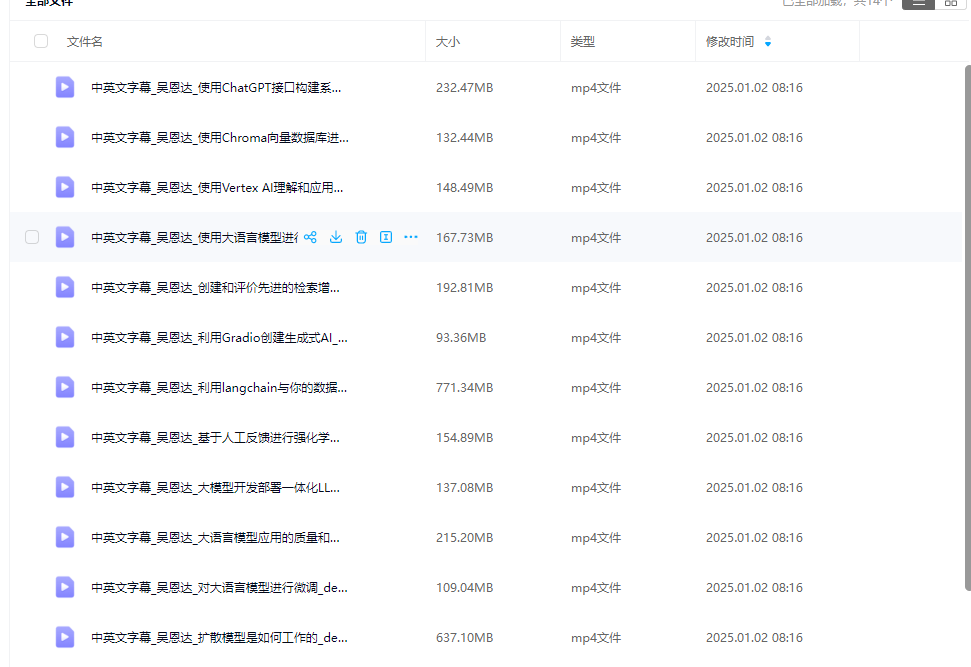Switch to list view icon at top right
Viewport: 971px width, 667px height.
[x=918, y=3]
